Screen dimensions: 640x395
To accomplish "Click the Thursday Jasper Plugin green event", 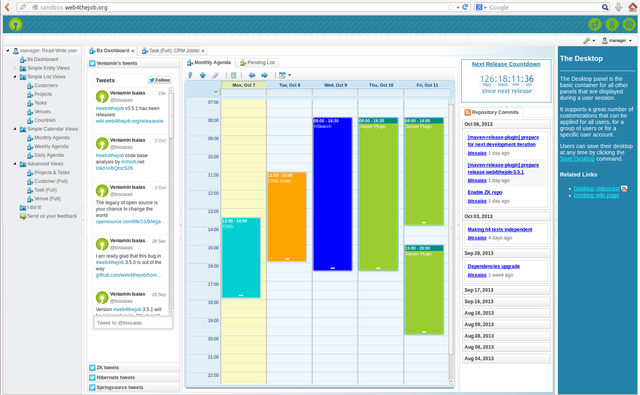I will [x=378, y=194].
